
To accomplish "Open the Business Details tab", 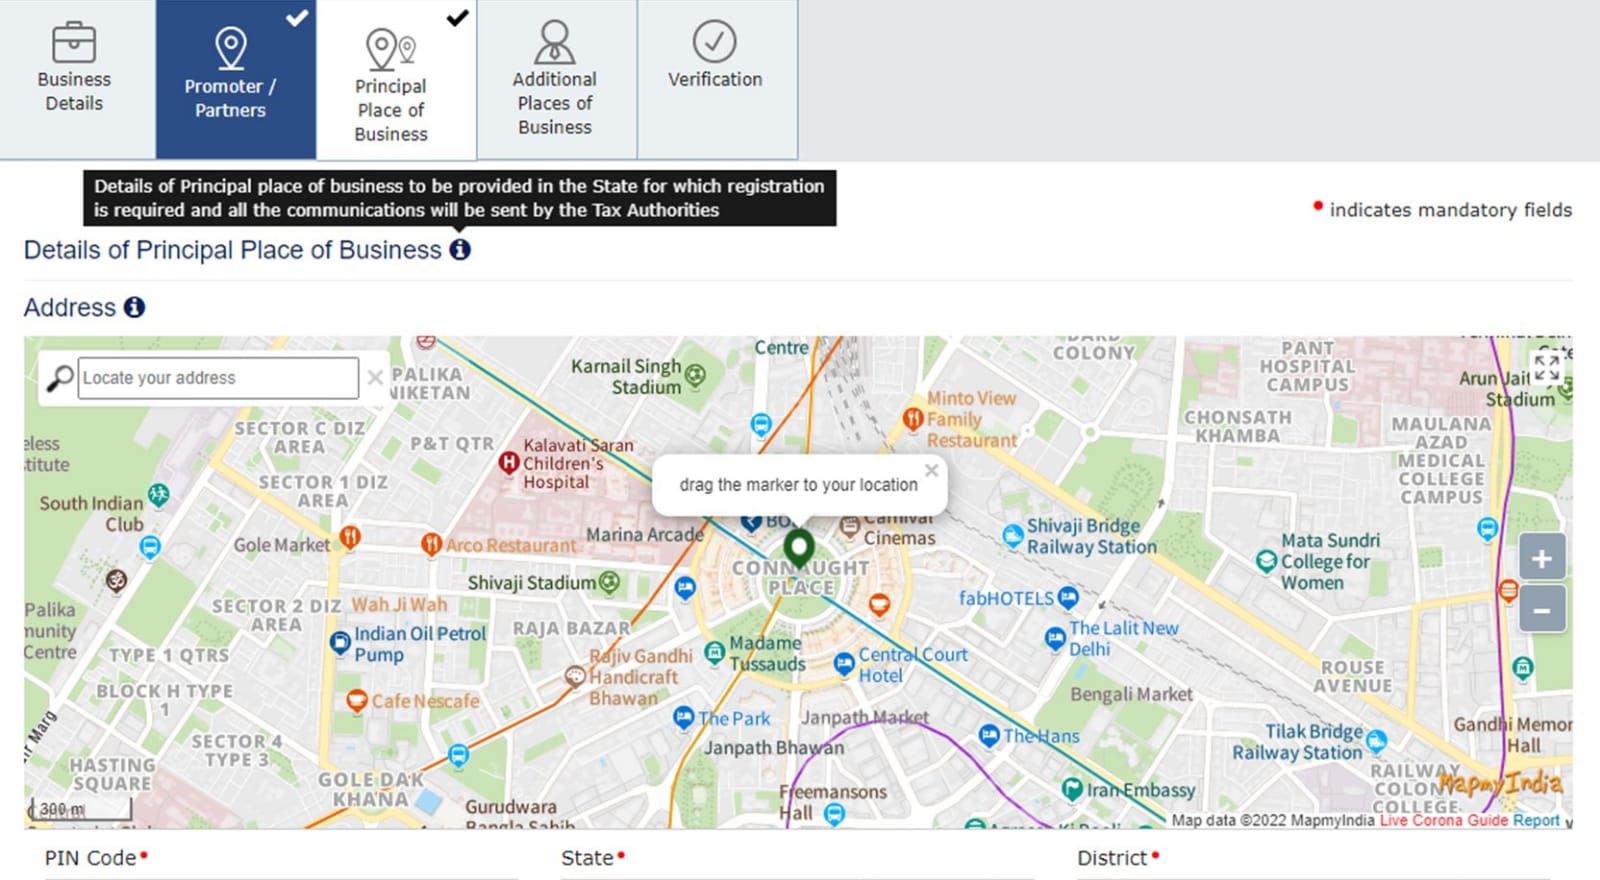I will coord(74,79).
